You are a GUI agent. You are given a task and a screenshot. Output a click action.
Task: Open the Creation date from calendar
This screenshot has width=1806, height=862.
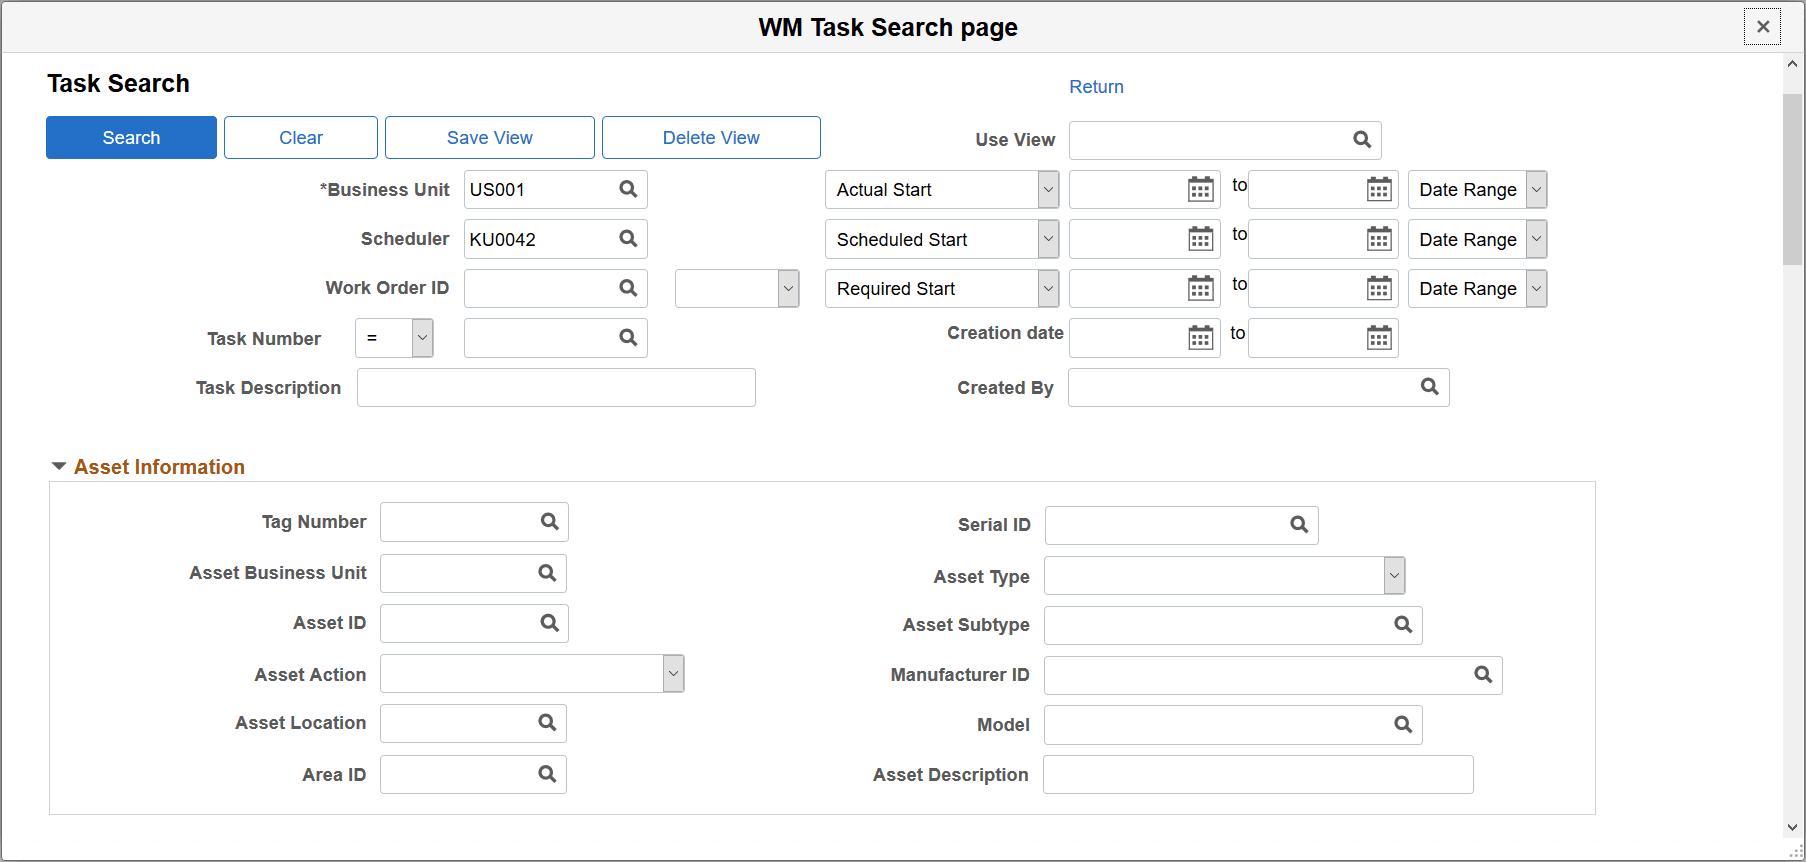pos(1201,338)
